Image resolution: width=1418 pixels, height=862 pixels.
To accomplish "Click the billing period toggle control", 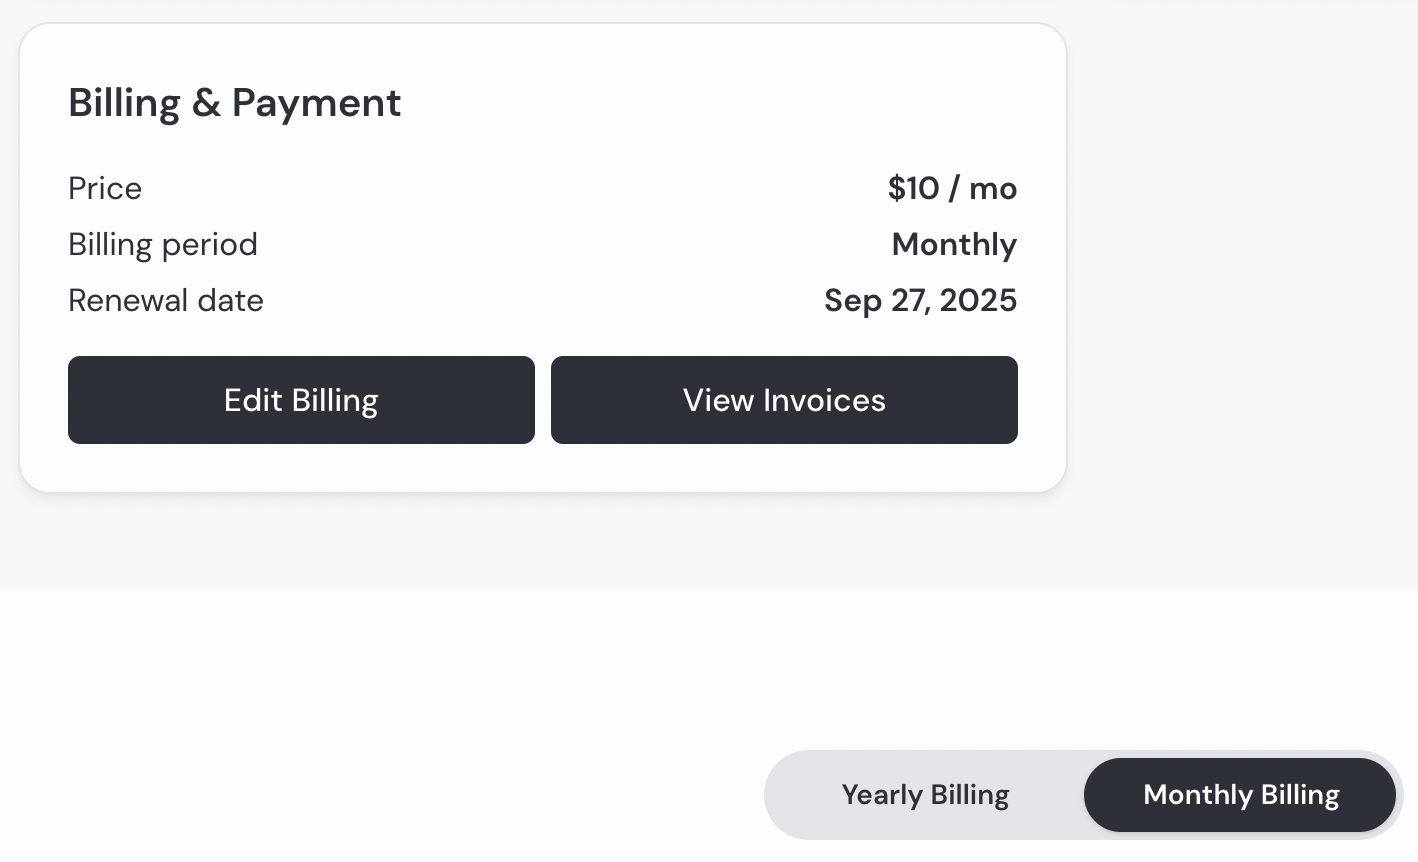I will pyautogui.click(x=1080, y=794).
